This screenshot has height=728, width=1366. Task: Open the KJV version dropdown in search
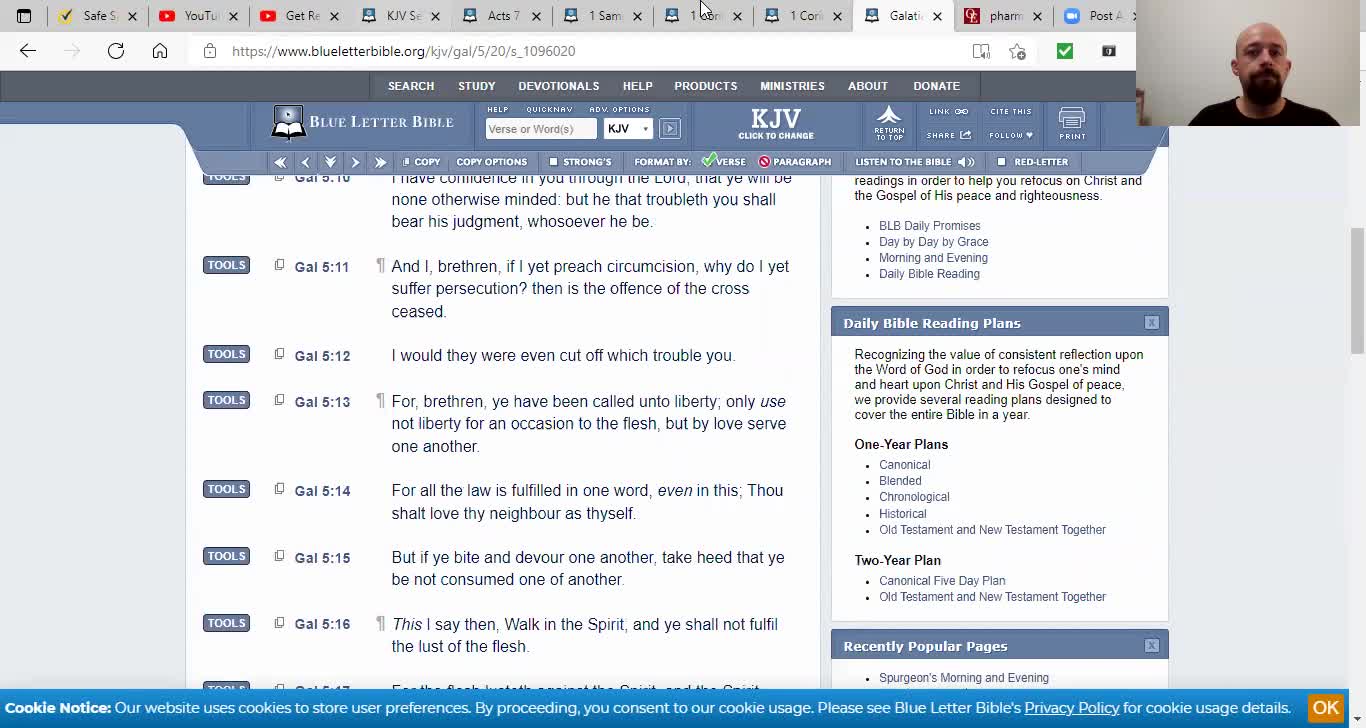coord(628,128)
